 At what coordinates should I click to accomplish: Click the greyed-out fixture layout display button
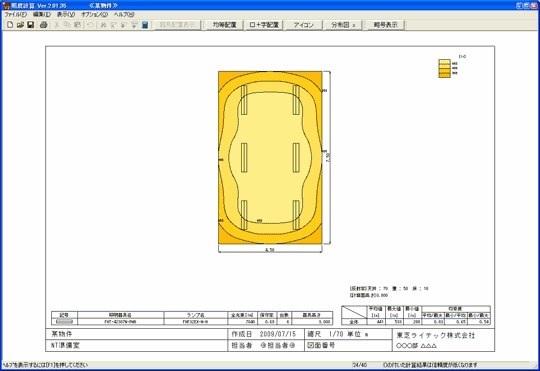[x=177, y=25]
